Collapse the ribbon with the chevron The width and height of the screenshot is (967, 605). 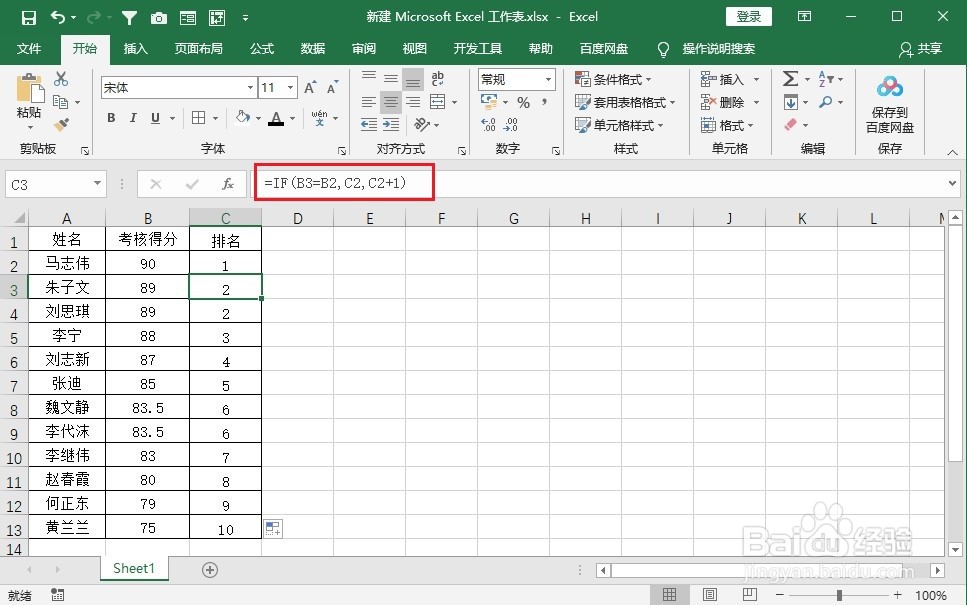[x=952, y=152]
